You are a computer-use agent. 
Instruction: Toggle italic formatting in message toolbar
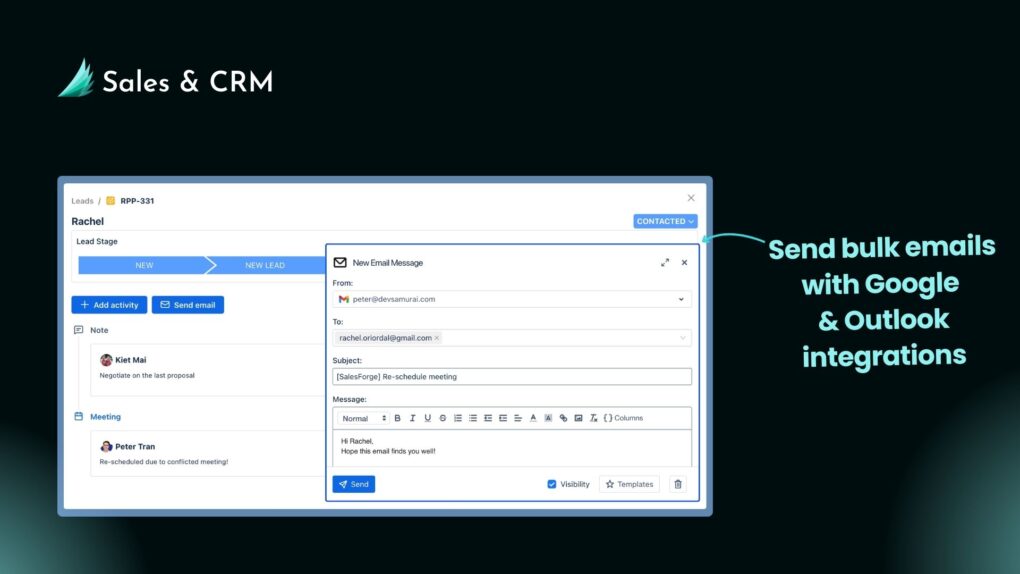click(412, 418)
